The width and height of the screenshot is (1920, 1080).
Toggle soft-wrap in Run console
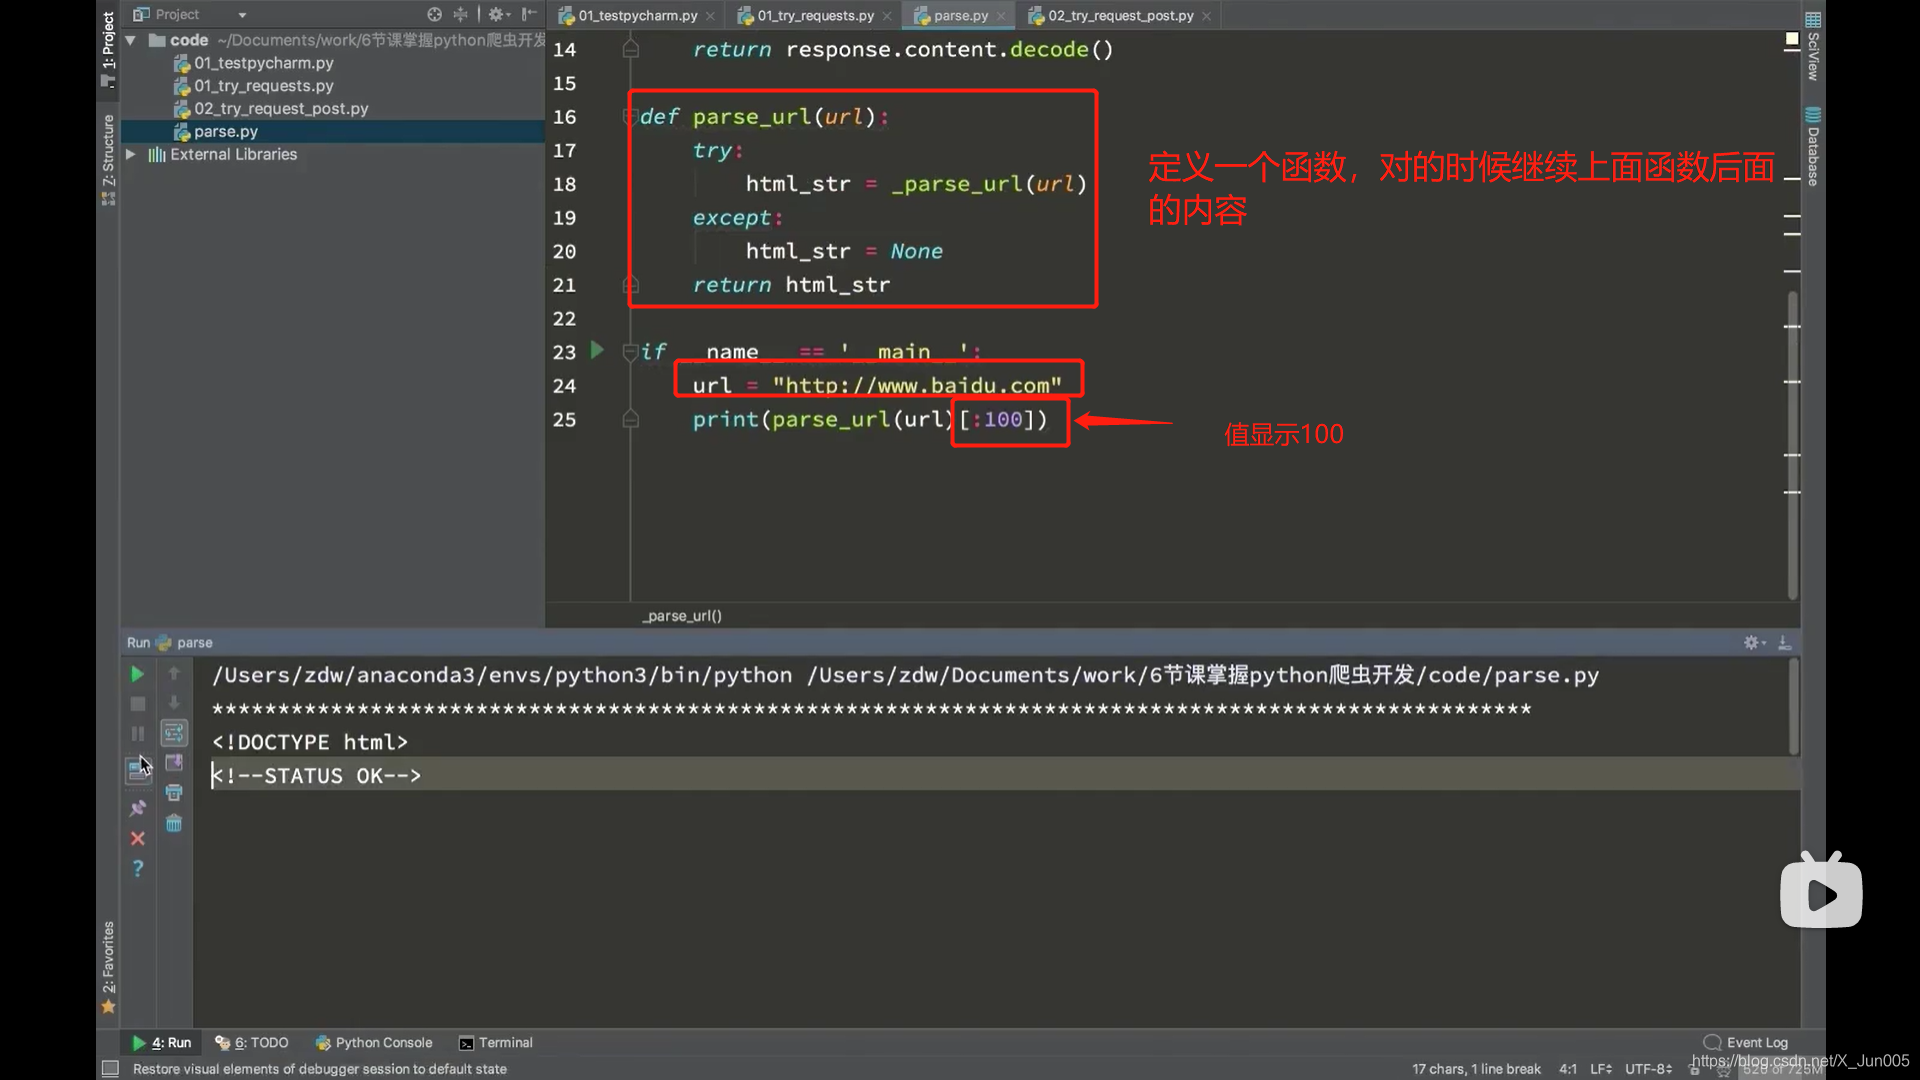coord(174,733)
